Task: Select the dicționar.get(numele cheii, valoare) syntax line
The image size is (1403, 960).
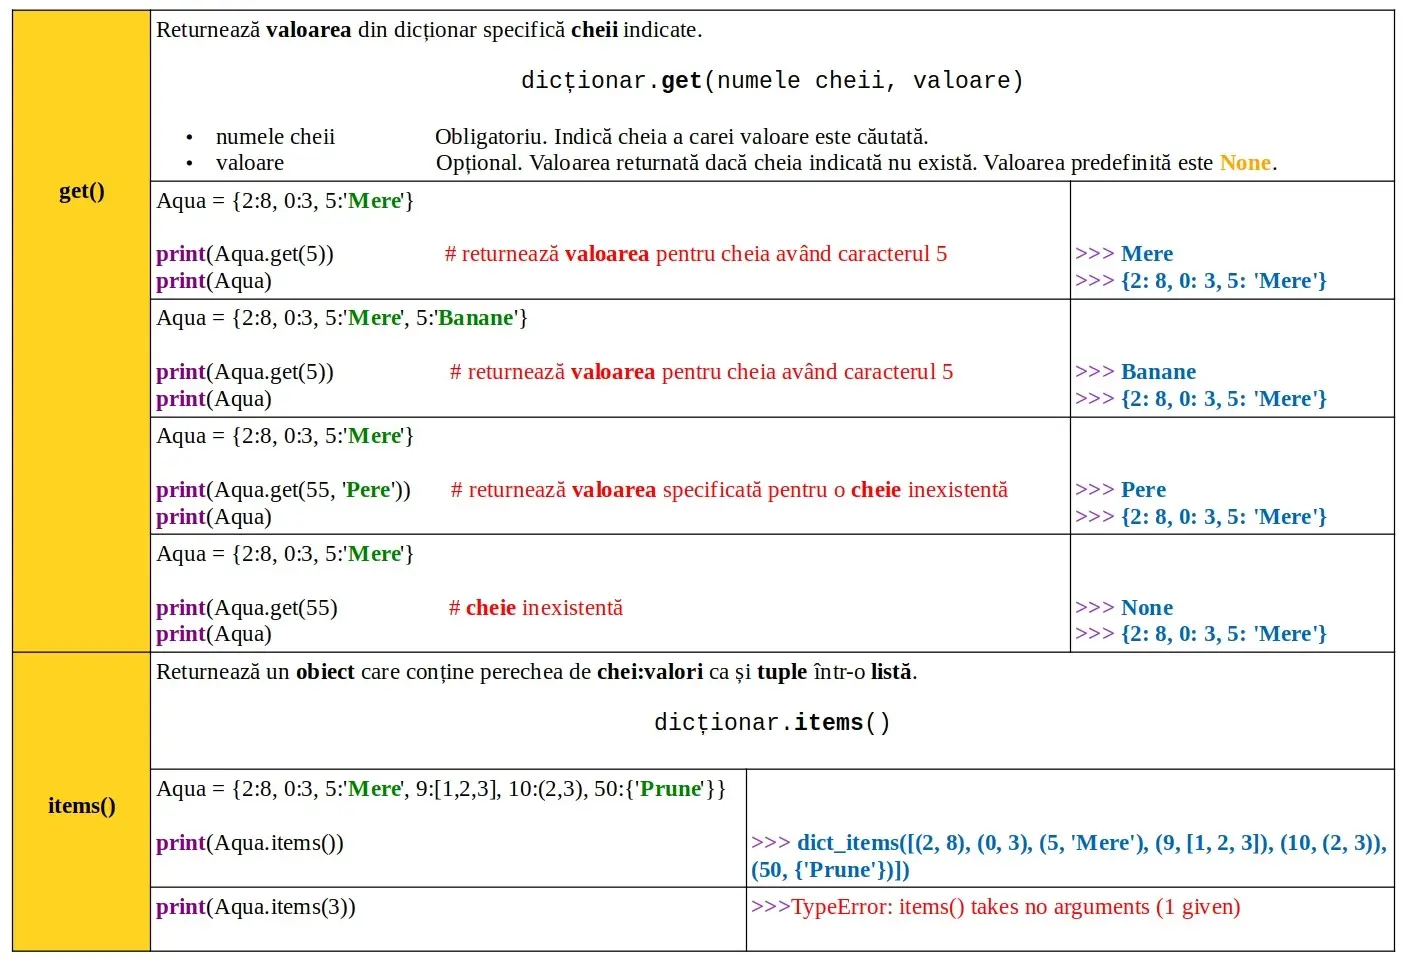Action: point(772,81)
